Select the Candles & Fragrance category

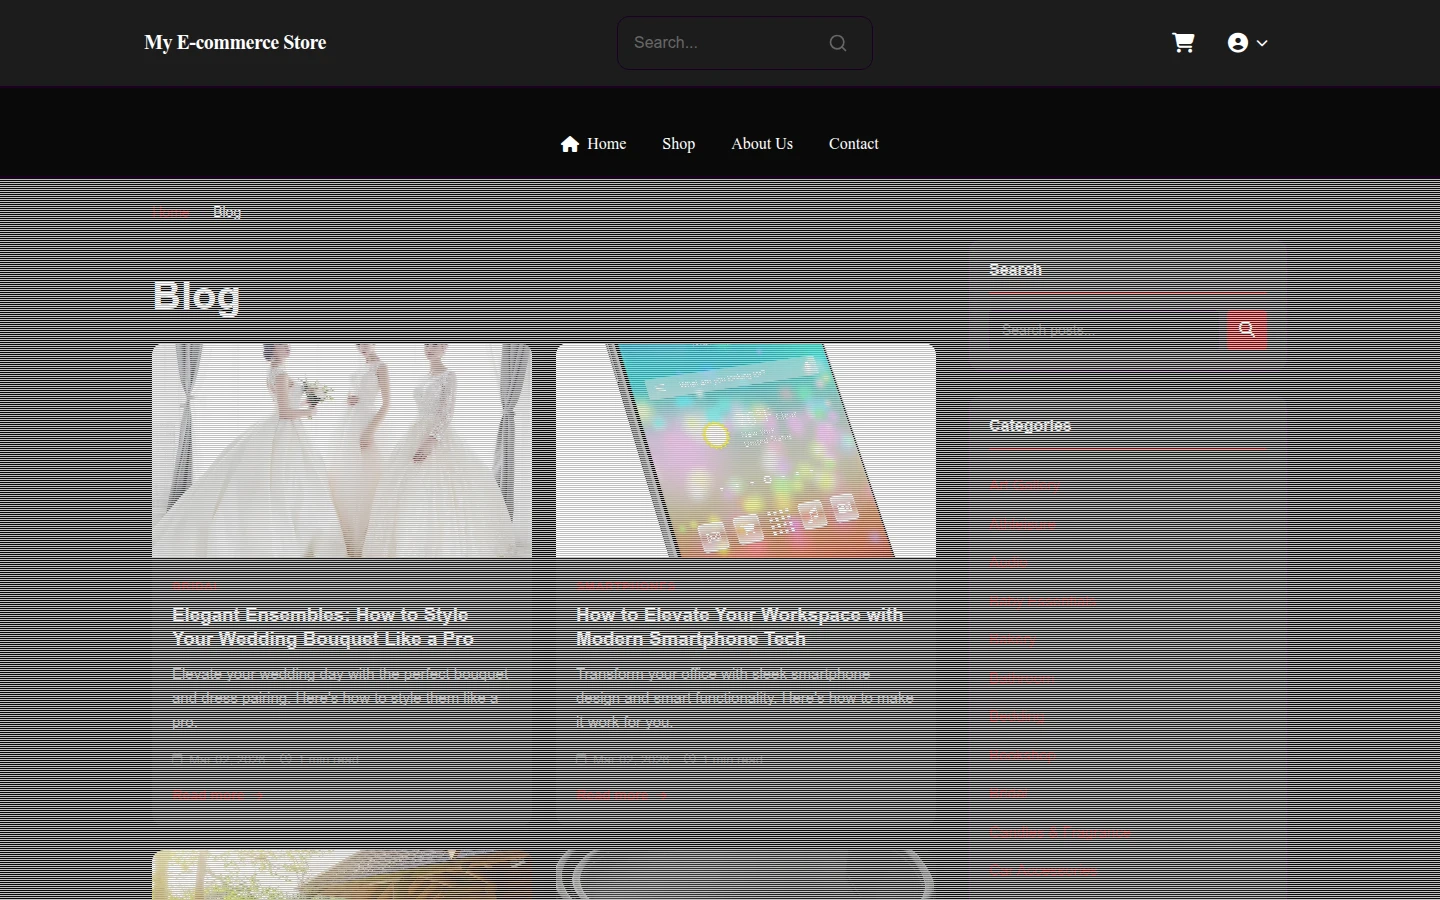pos(1060,833)
